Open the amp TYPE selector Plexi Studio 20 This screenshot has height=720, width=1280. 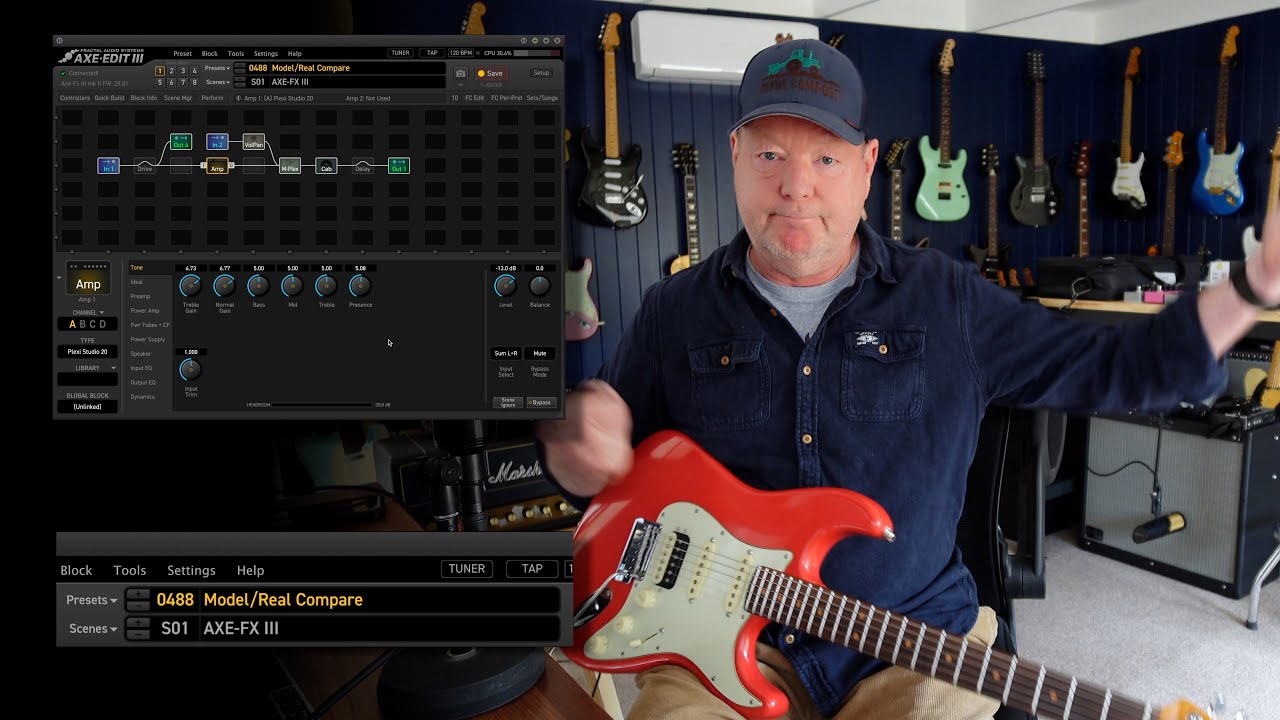pos(87,352)
